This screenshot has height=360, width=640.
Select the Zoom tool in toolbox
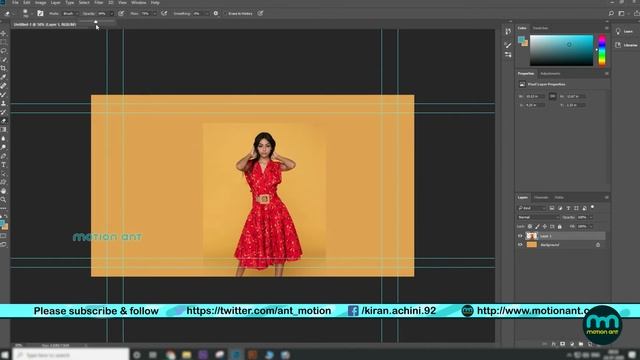pos(3,200)
